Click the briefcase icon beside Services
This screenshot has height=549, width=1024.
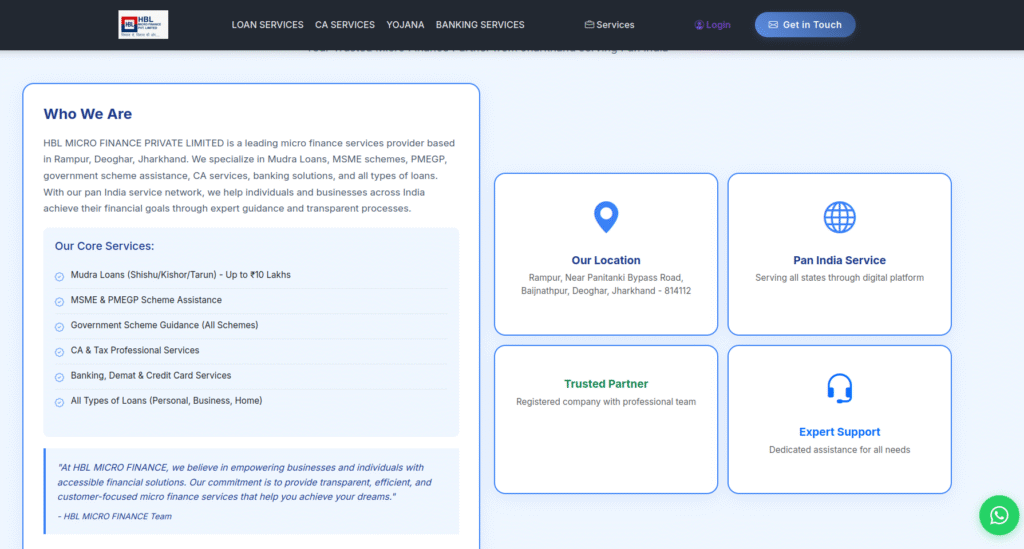589,25
